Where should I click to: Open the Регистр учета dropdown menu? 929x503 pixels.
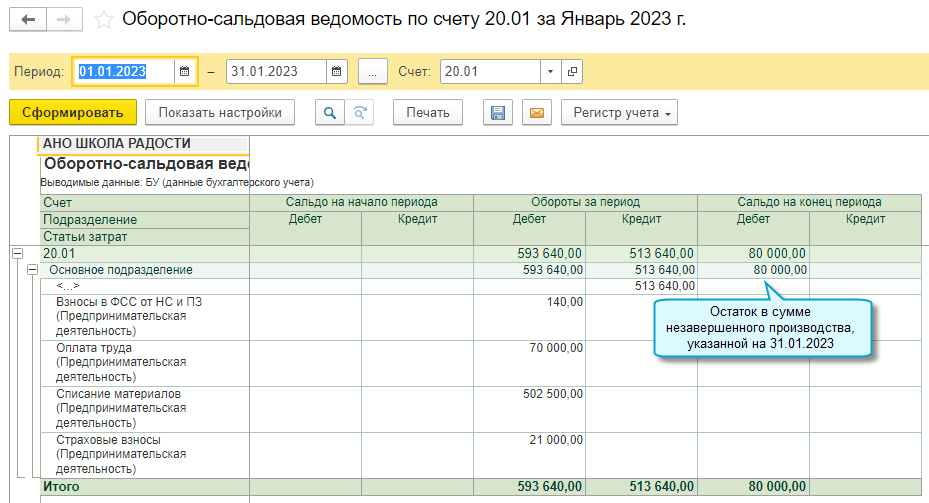click(619, 113)
